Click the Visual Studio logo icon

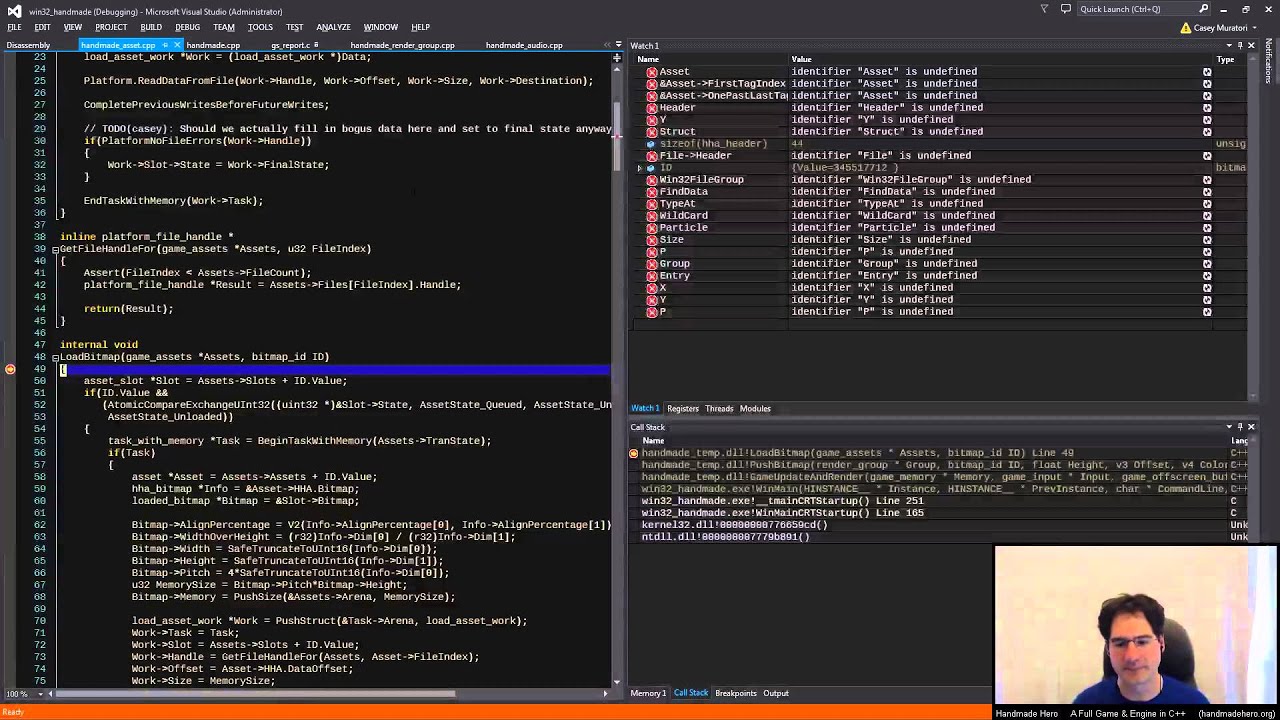(x=14, y=10)
